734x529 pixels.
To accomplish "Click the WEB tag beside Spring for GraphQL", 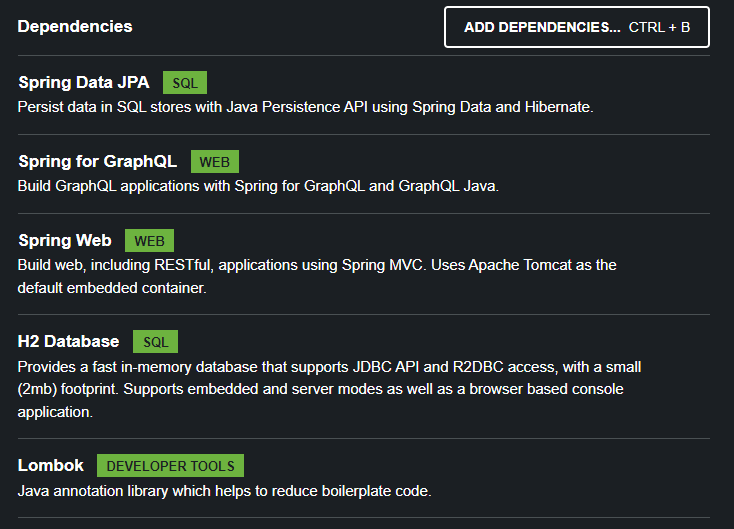I will (x=215, y=162).
